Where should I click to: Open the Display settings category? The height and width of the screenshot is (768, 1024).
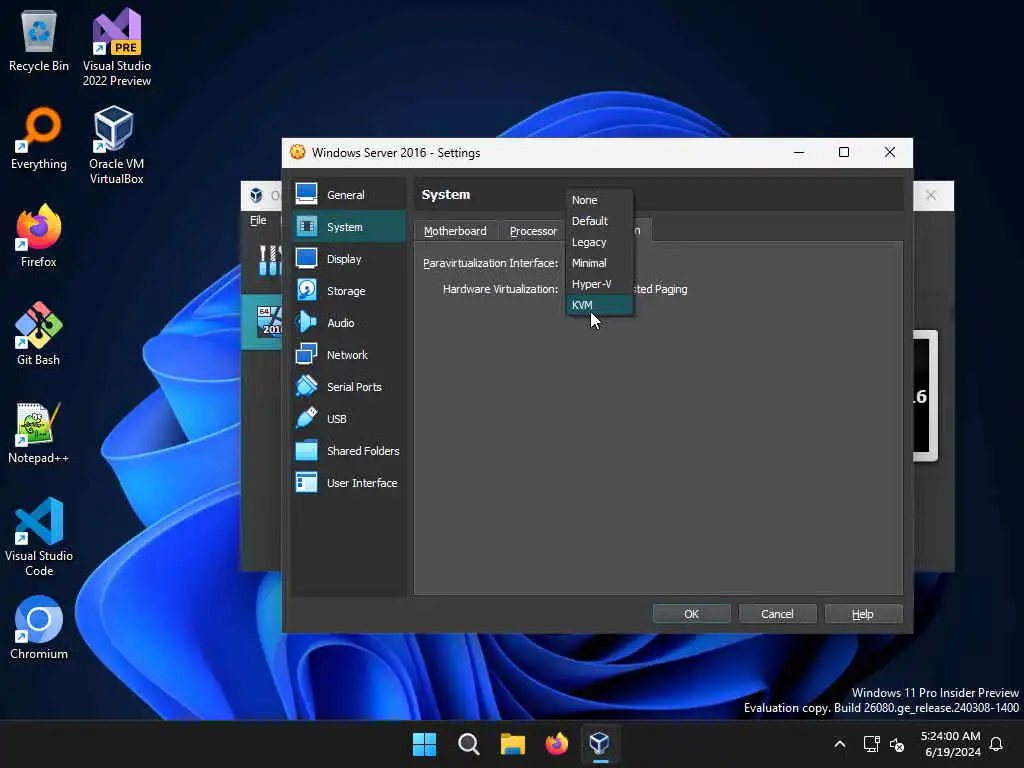pos(349,259)
